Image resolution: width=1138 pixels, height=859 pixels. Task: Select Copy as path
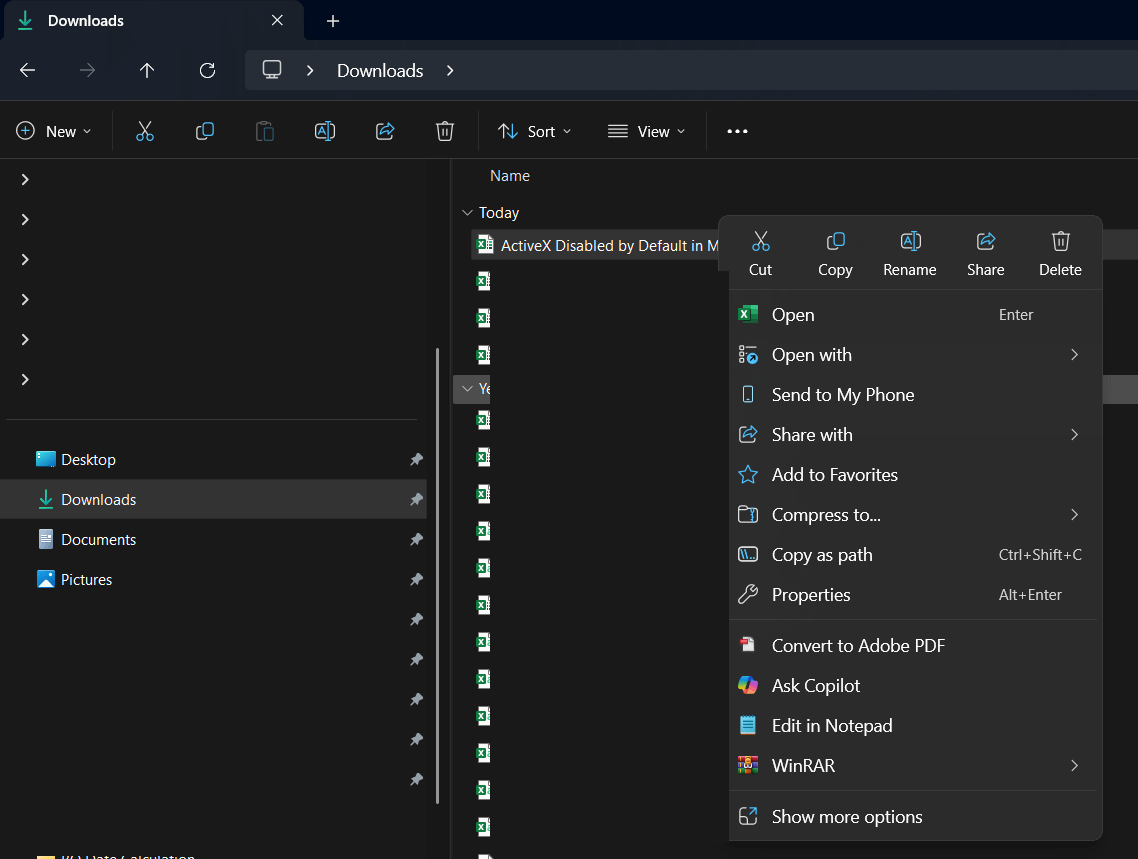click(x=915, y=554)
